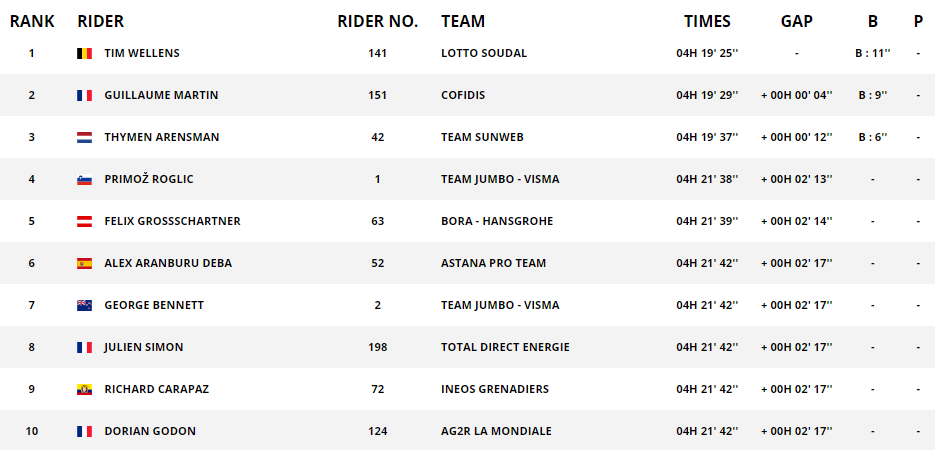Click the Slovenian flag beside Primož Roglic
This screenshot has height=450, width=935.
tap(84, 179)
